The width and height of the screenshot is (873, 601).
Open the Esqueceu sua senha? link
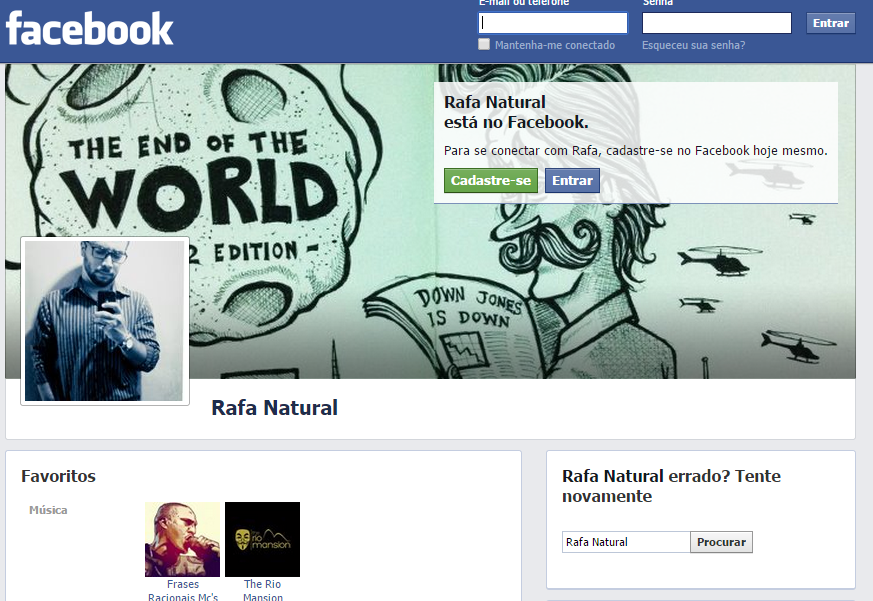pyautogui.click(x=693, y=45)
